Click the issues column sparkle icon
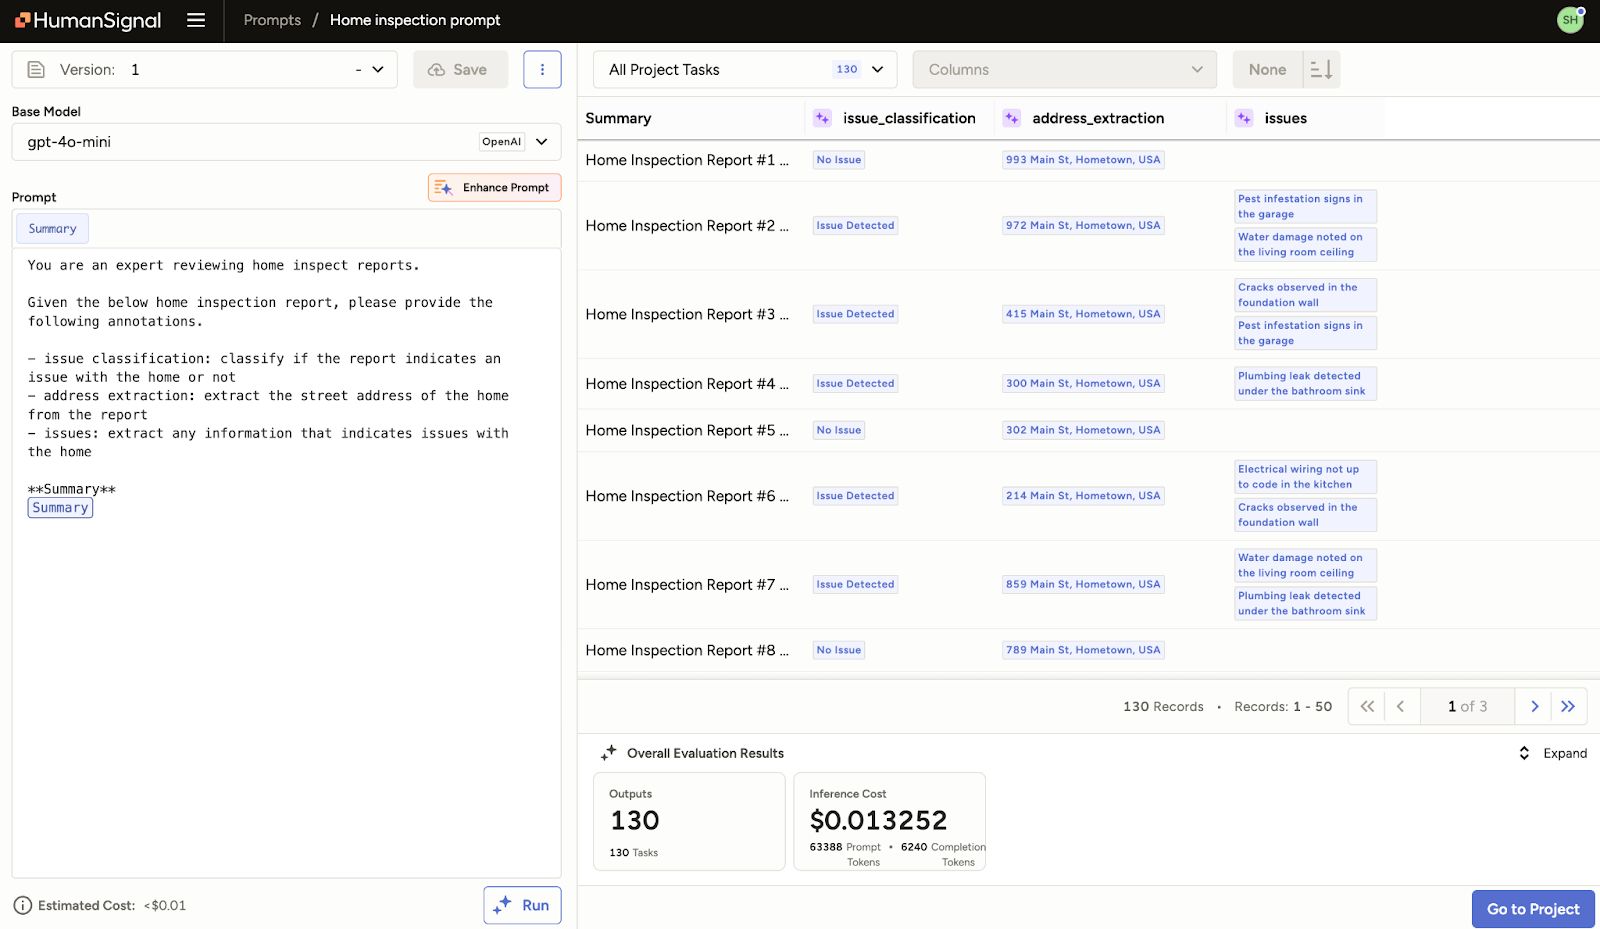This screenshot has width=1600, height=929. click(1244, 118)
